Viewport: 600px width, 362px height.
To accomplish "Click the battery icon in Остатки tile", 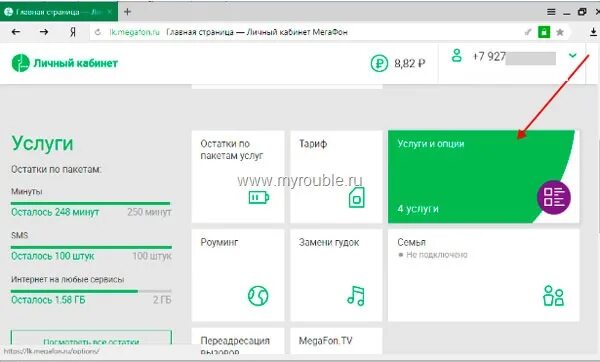I will (259, 197).
